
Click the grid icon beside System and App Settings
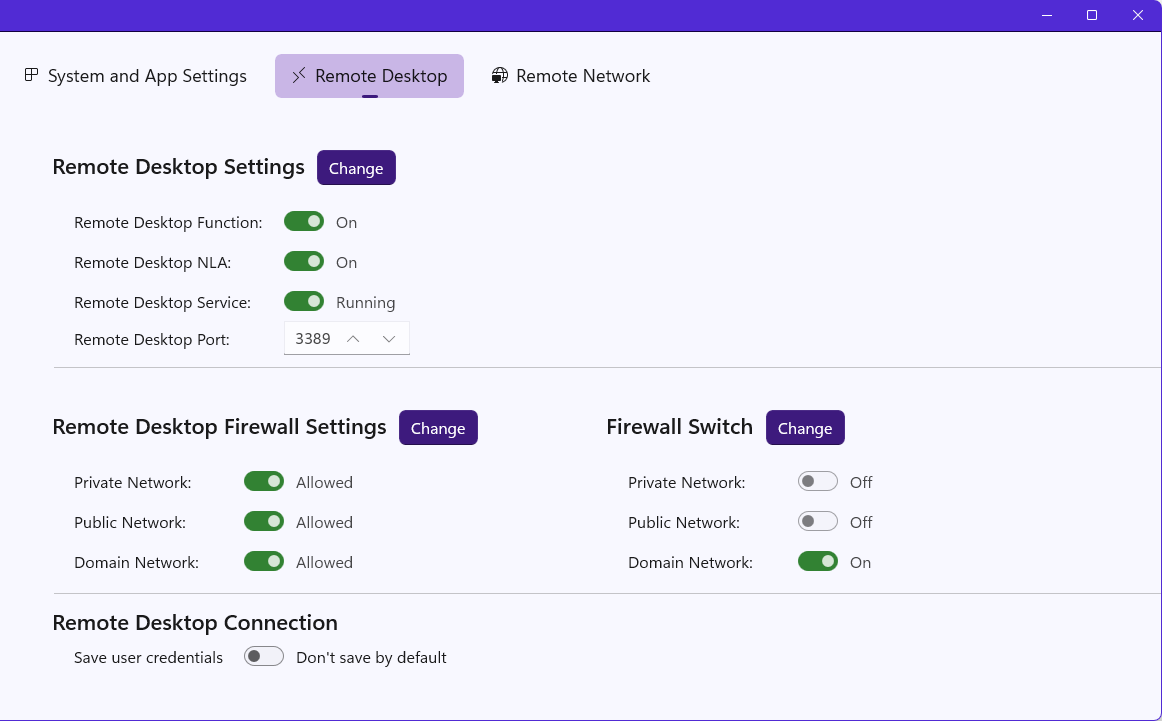[31, 75]
